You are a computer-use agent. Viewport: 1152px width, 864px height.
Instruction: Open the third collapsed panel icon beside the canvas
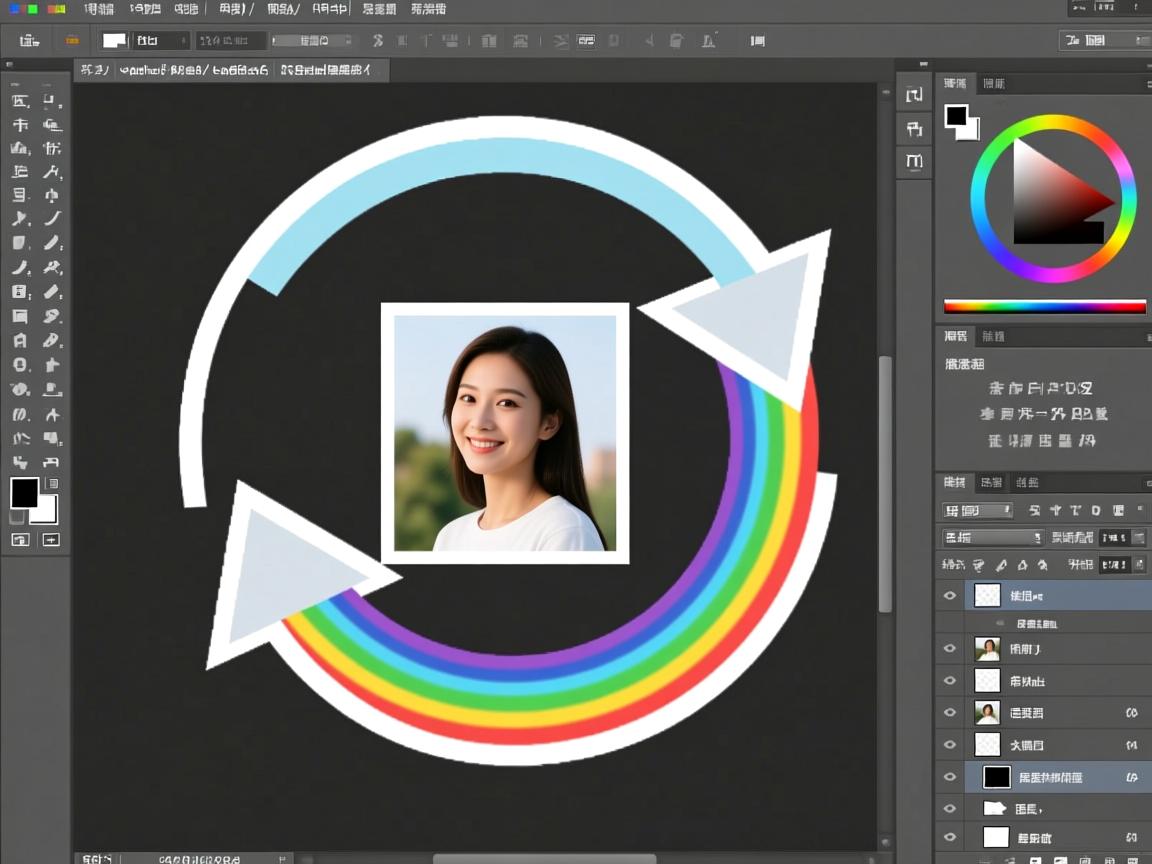point(914,161)
